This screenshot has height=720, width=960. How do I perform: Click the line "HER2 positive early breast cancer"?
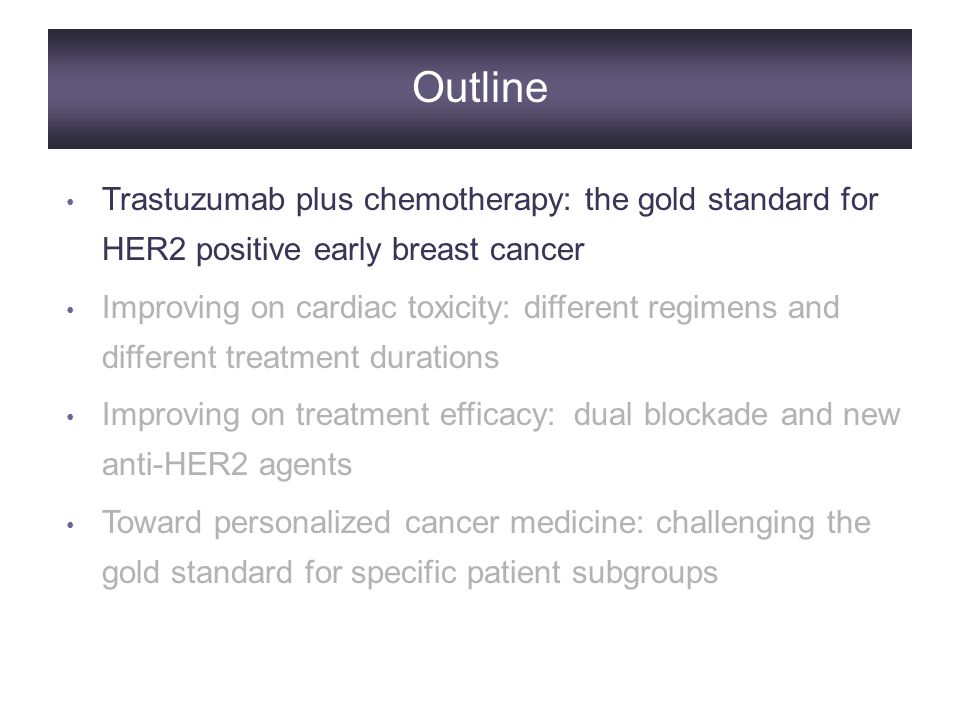pos(343,250)
